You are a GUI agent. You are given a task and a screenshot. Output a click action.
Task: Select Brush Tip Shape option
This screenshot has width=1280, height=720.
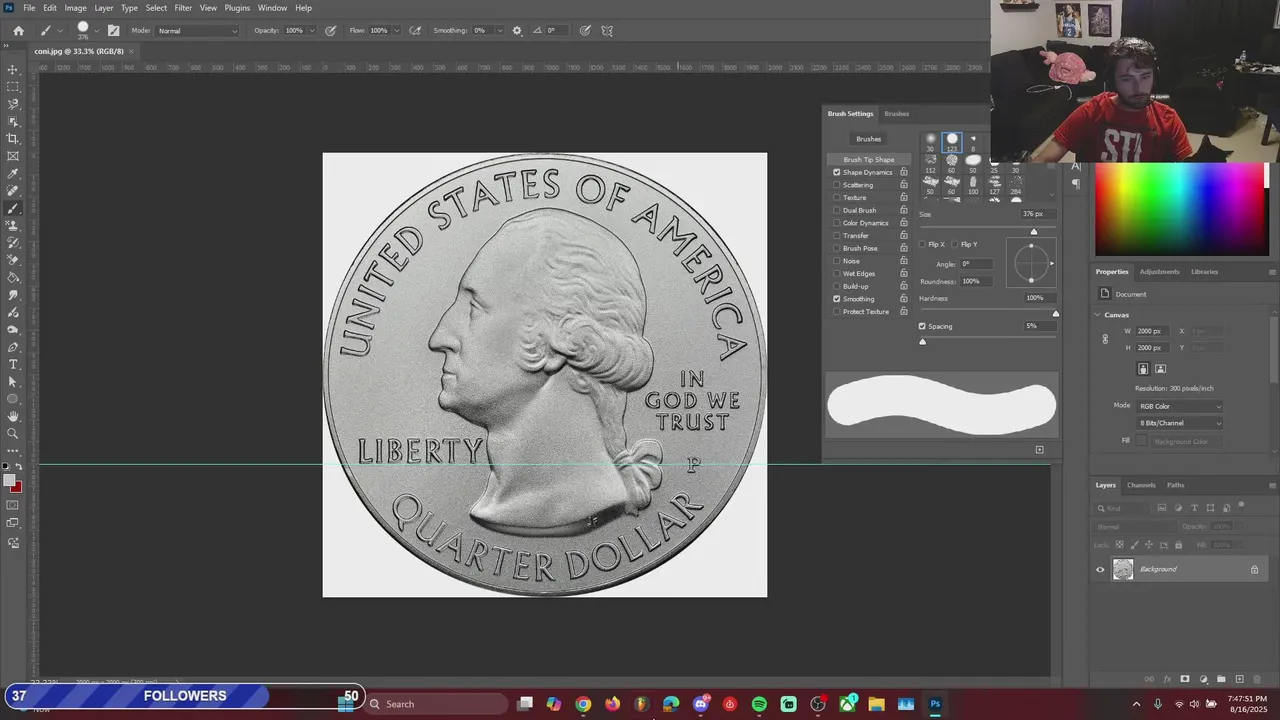pyautogui.click(x=869, y=160)
